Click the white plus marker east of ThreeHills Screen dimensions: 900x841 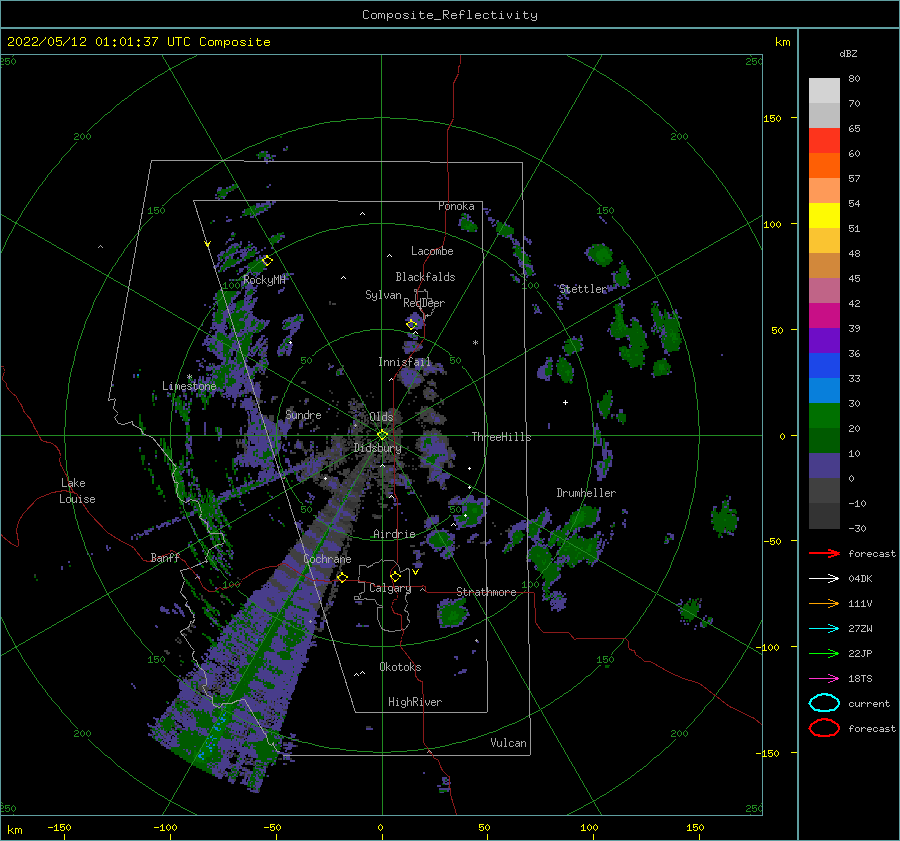point(565,402)
